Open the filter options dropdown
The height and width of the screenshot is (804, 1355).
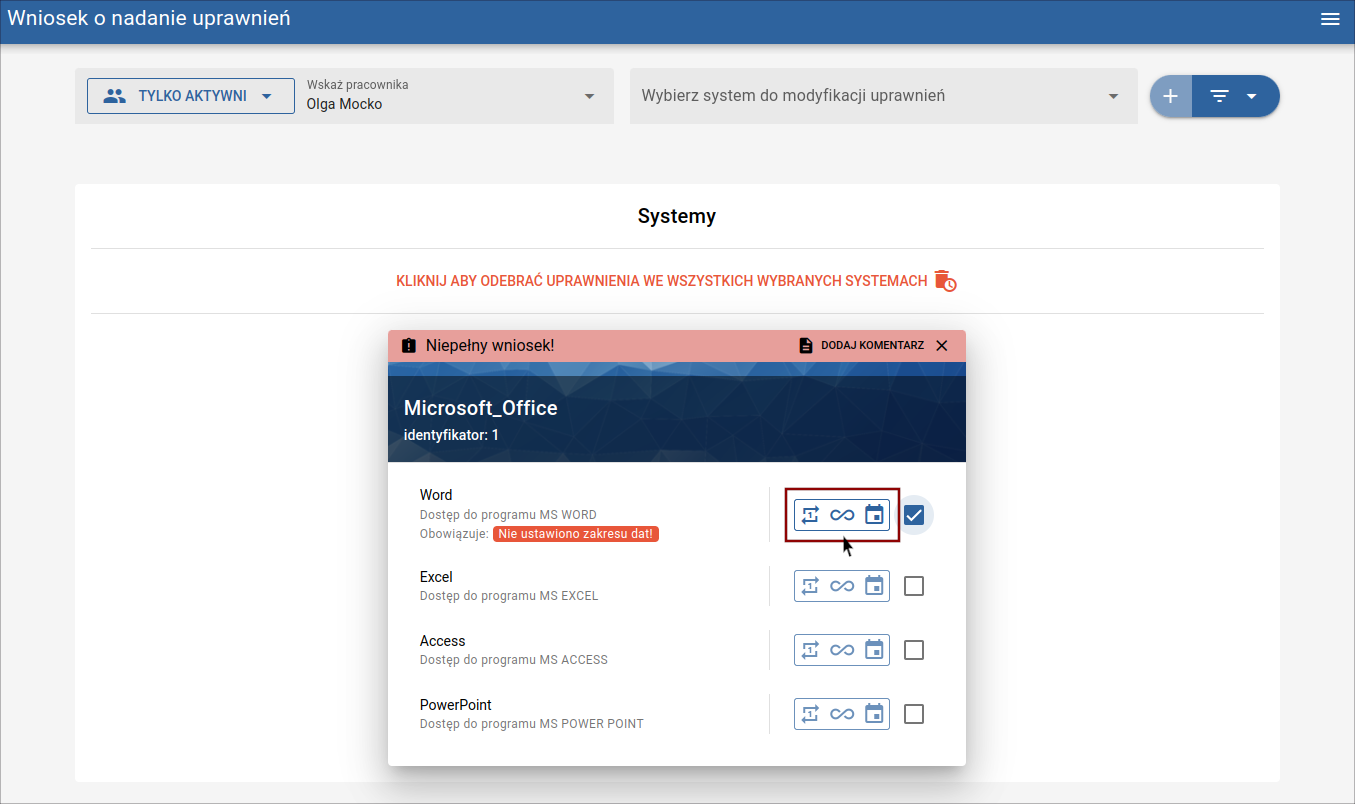pos(1236,96)
